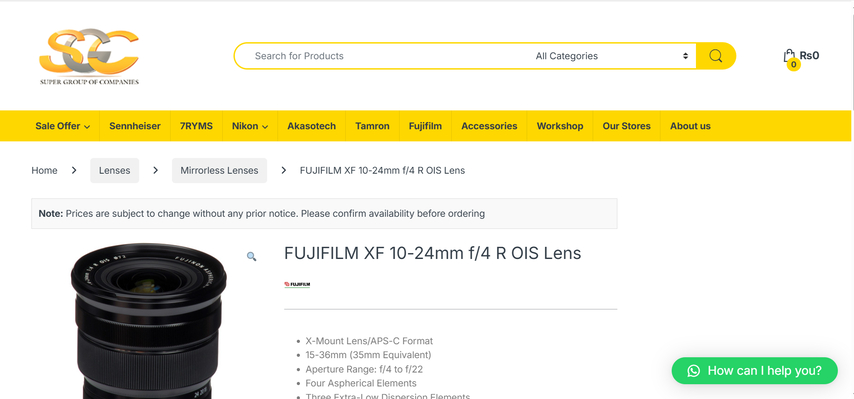Open the shopping cart bag icon

789,56
